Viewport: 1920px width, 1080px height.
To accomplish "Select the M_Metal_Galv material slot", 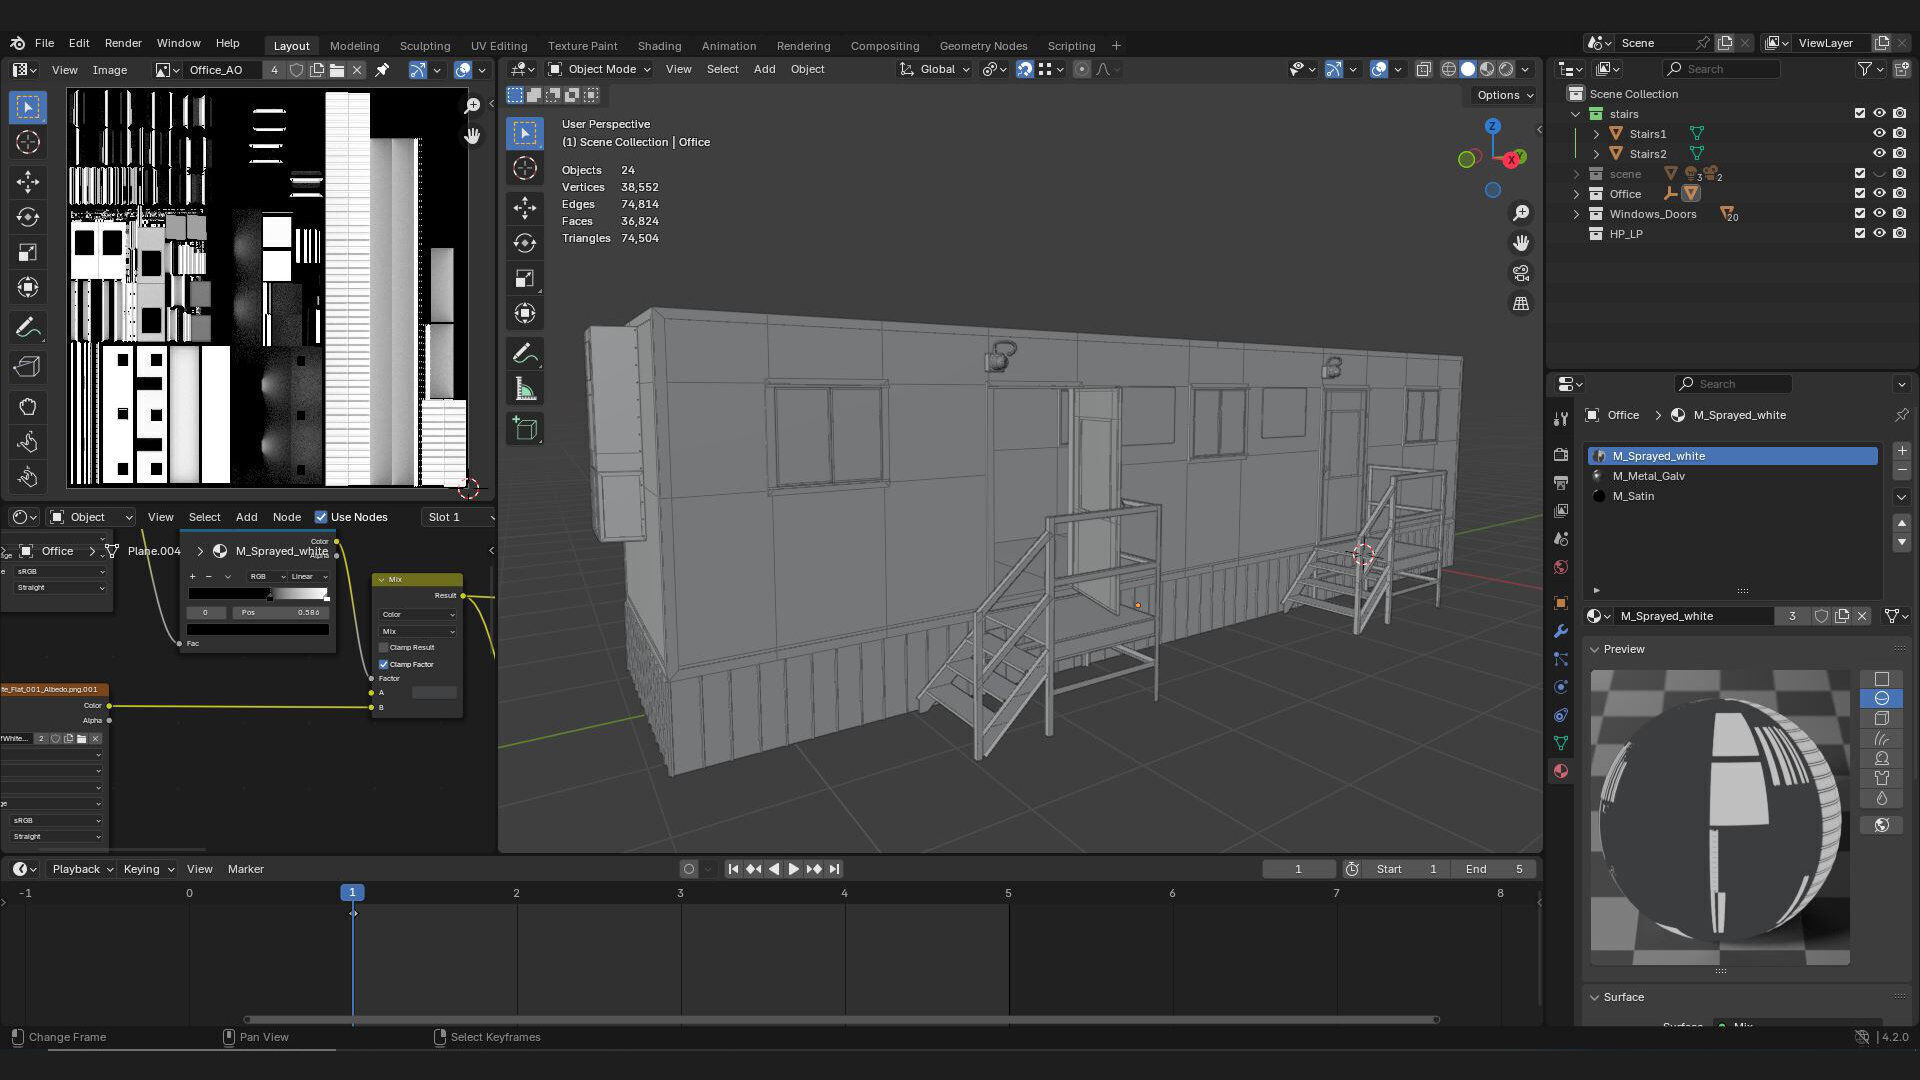I will pos(1648,476).
